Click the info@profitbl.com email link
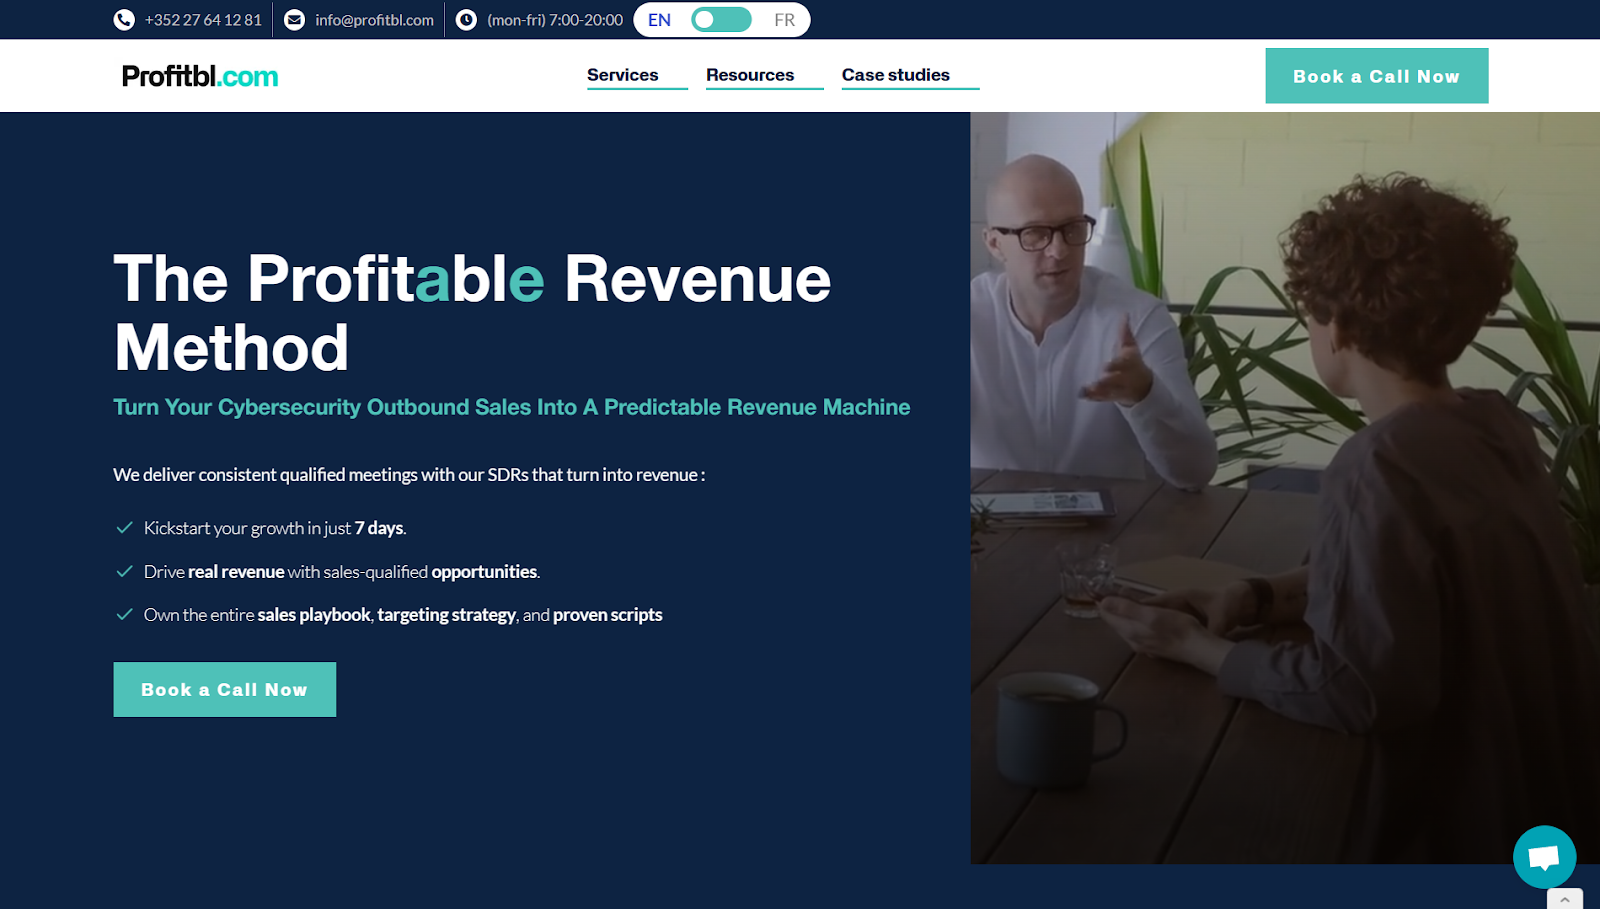This screenshot has width=1600, height=909. coord(374,20)
